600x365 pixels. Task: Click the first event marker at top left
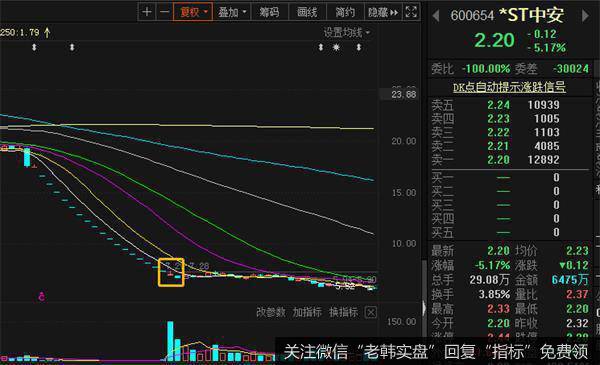(x=34, y=47)
